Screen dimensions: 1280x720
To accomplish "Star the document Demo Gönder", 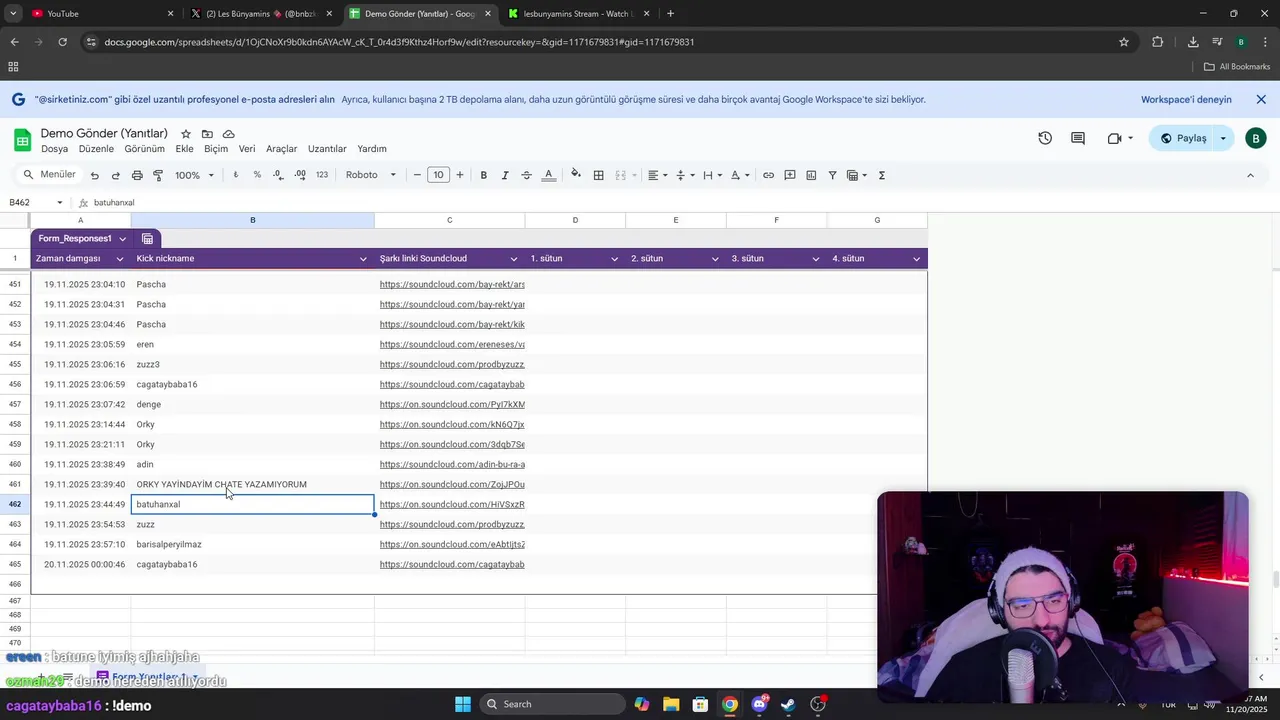I will [186, 134].
